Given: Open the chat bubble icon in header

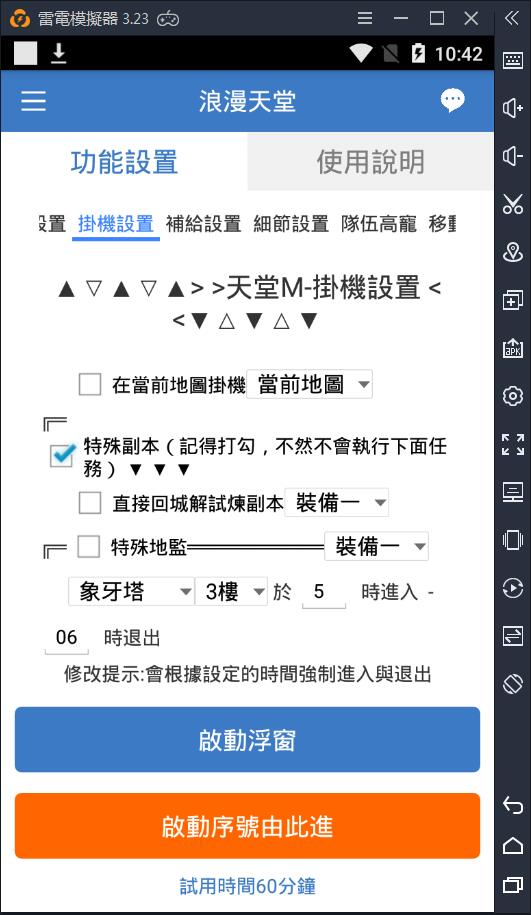Looking at the screenshot, I should (452, 101).
